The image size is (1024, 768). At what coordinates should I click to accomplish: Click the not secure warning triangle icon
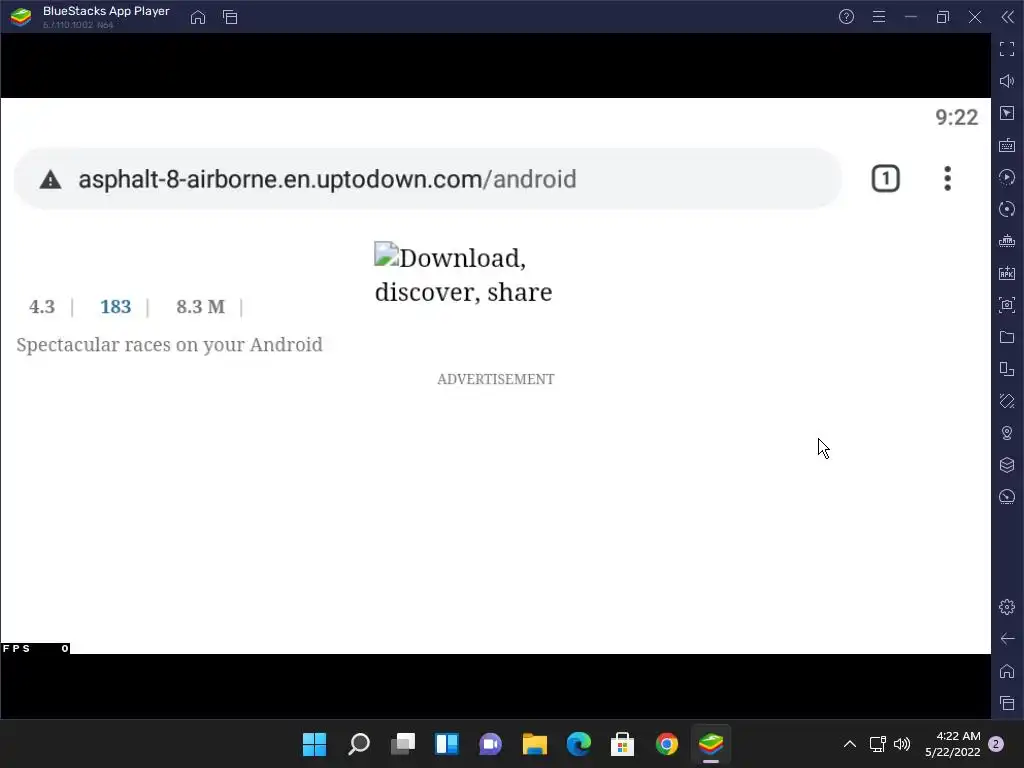click(50, 179)
